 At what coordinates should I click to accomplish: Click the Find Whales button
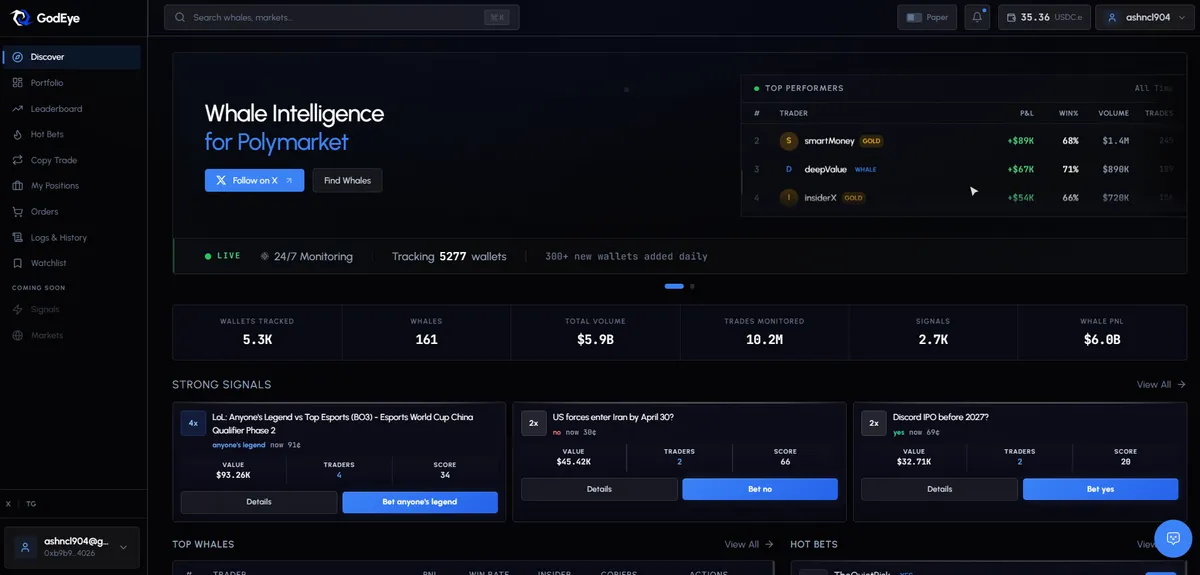[347, 180]
